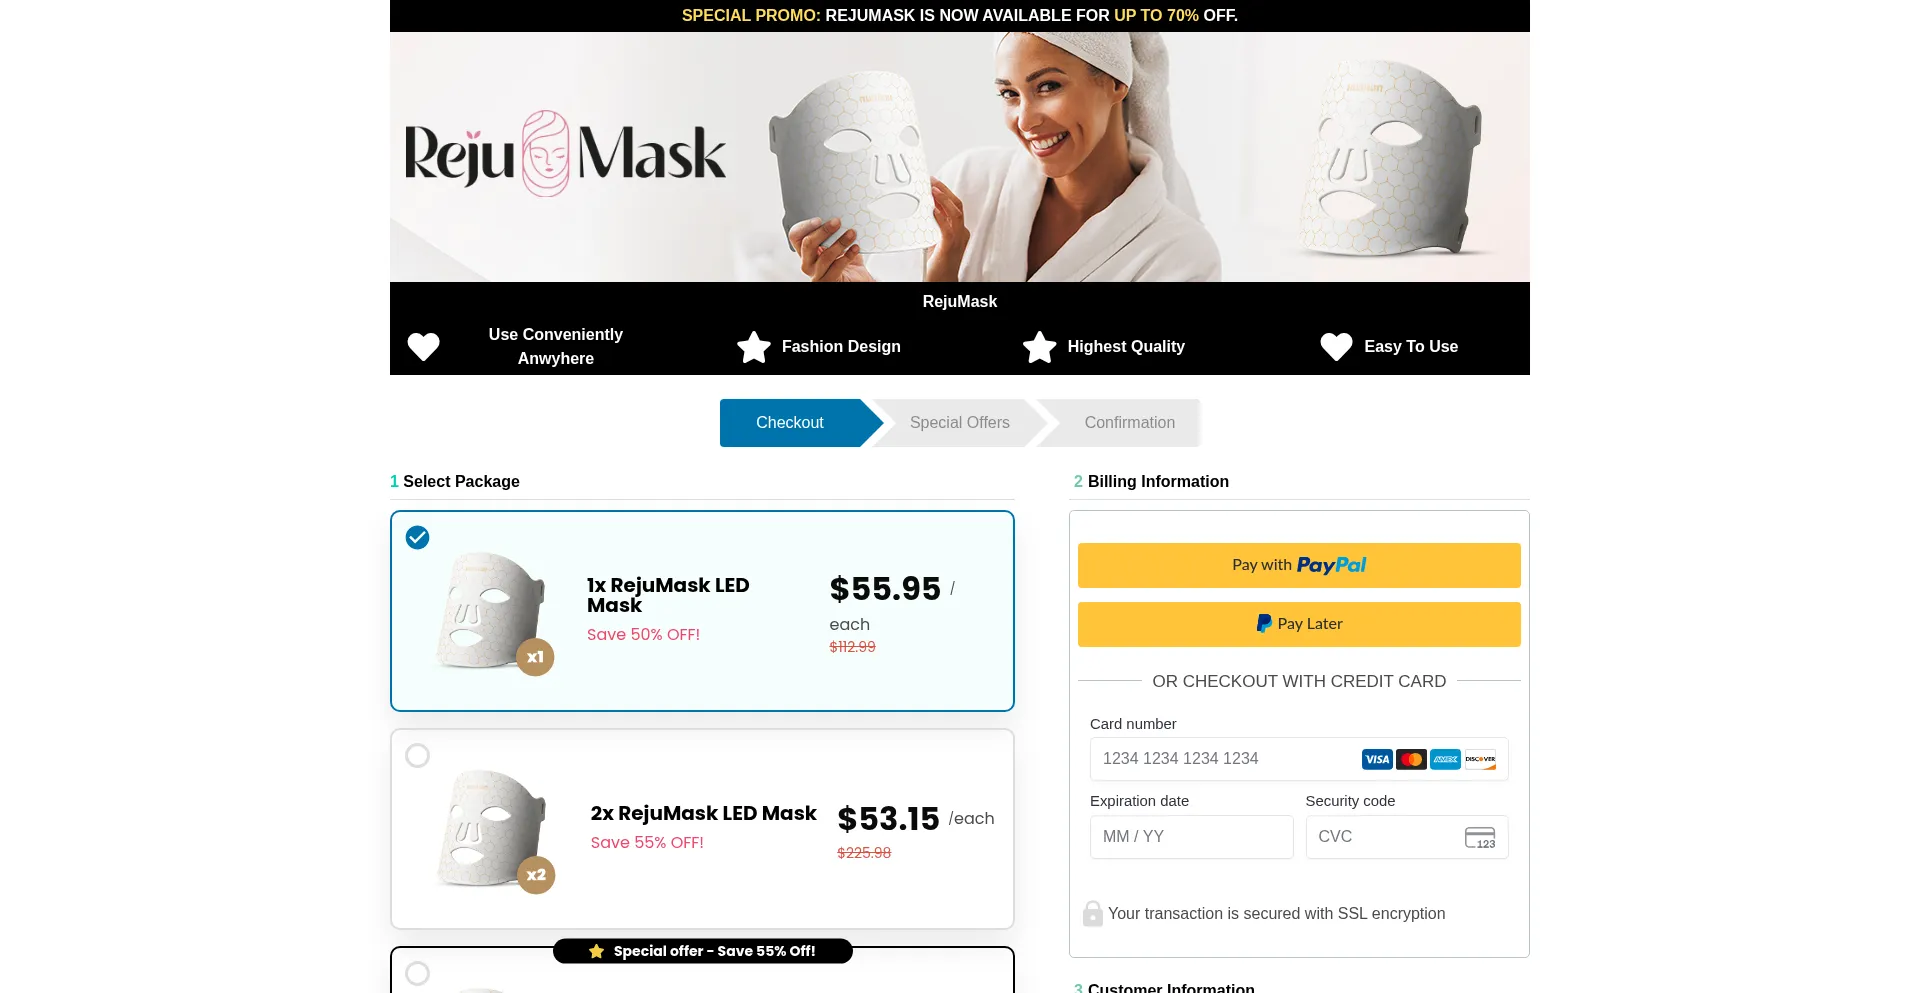Click the Mastercard icon in card field
This screenshot has height=993, width=1920.
tap(1411, 760)
